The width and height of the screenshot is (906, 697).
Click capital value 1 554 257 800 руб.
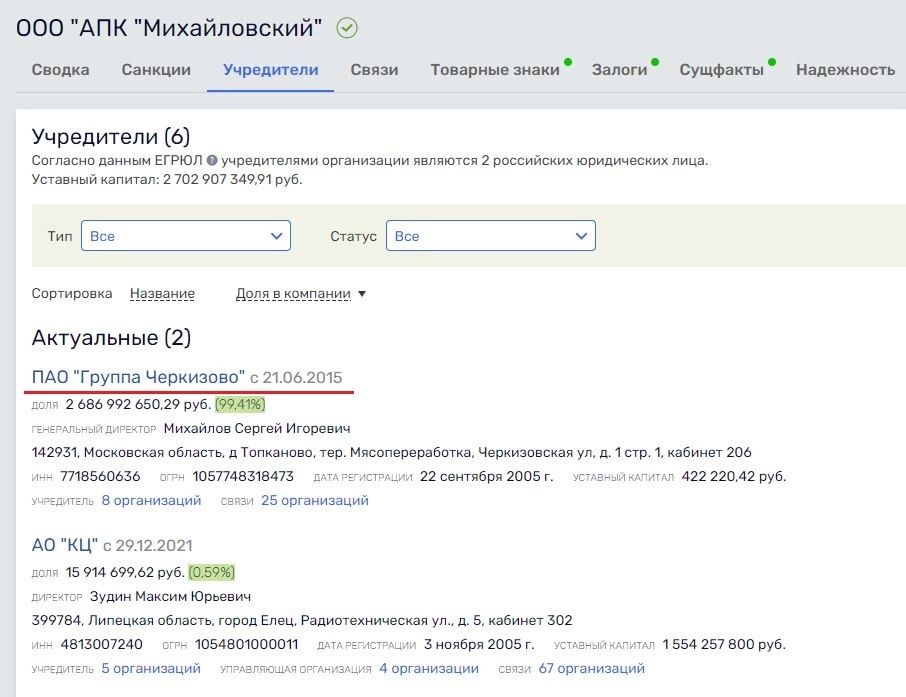[724, 644]
